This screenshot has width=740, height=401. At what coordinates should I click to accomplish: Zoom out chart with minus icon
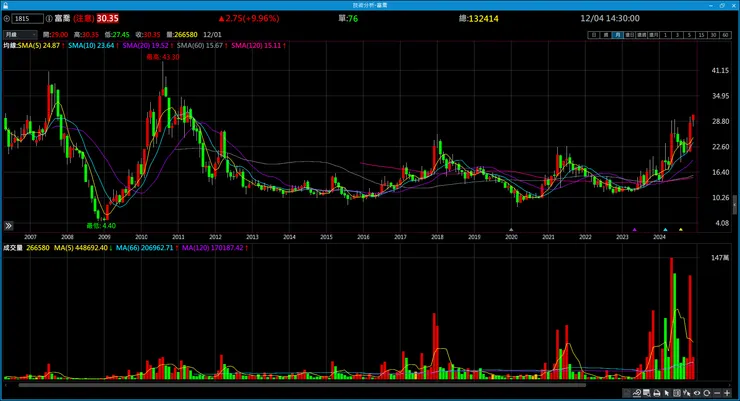[x=717, y=393]
